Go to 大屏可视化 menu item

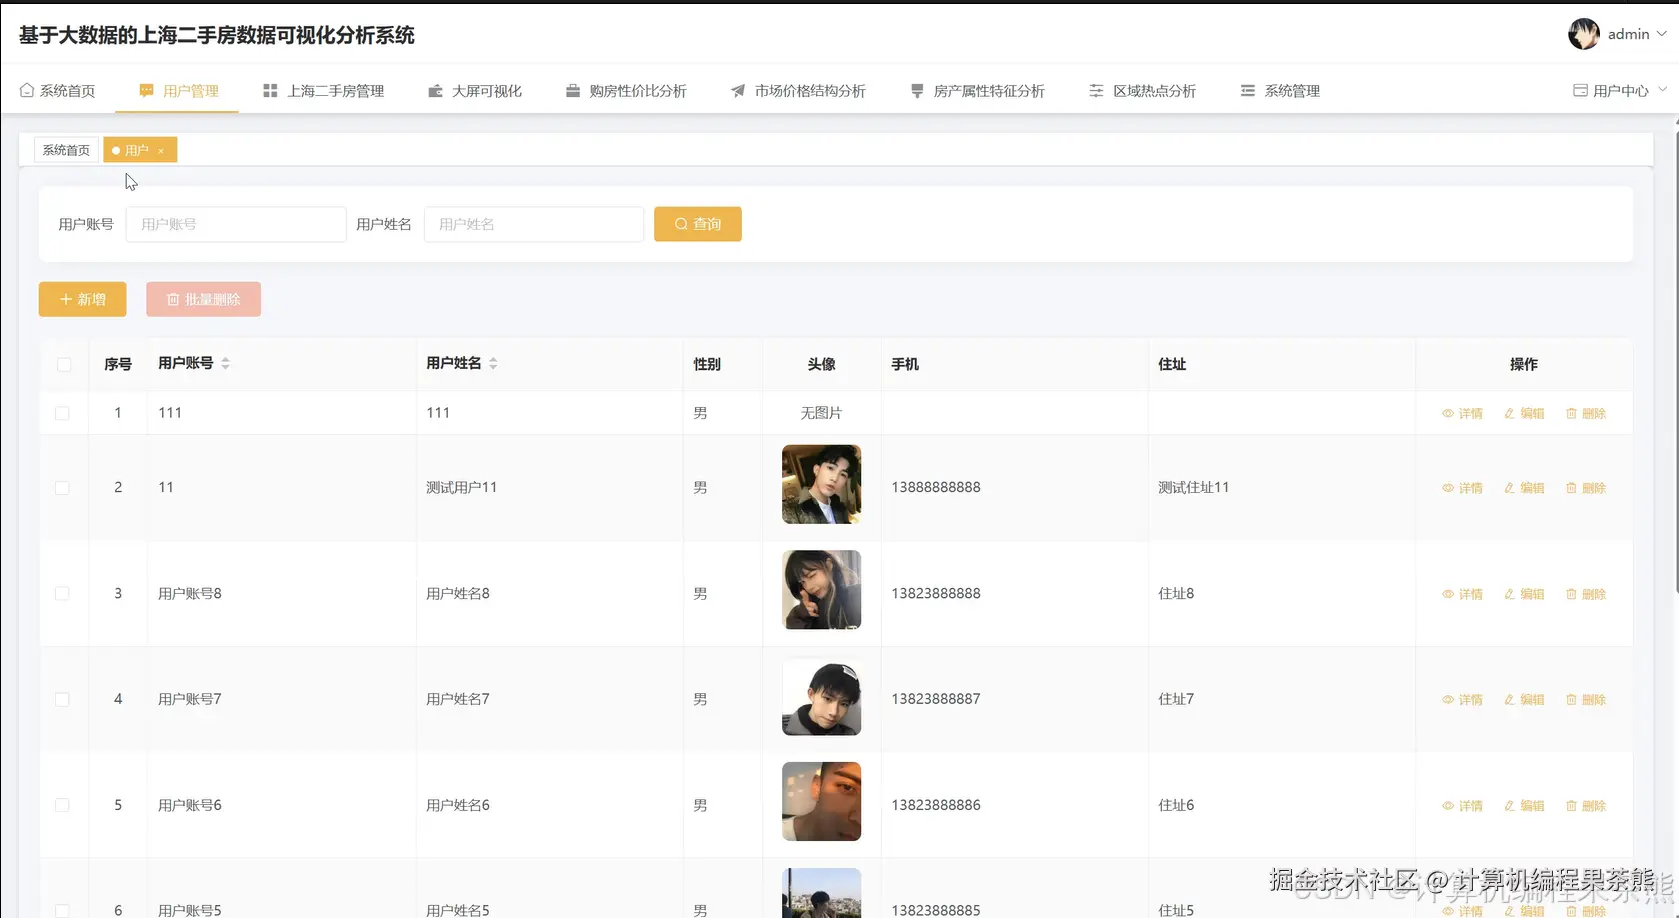tap(475, 91)
